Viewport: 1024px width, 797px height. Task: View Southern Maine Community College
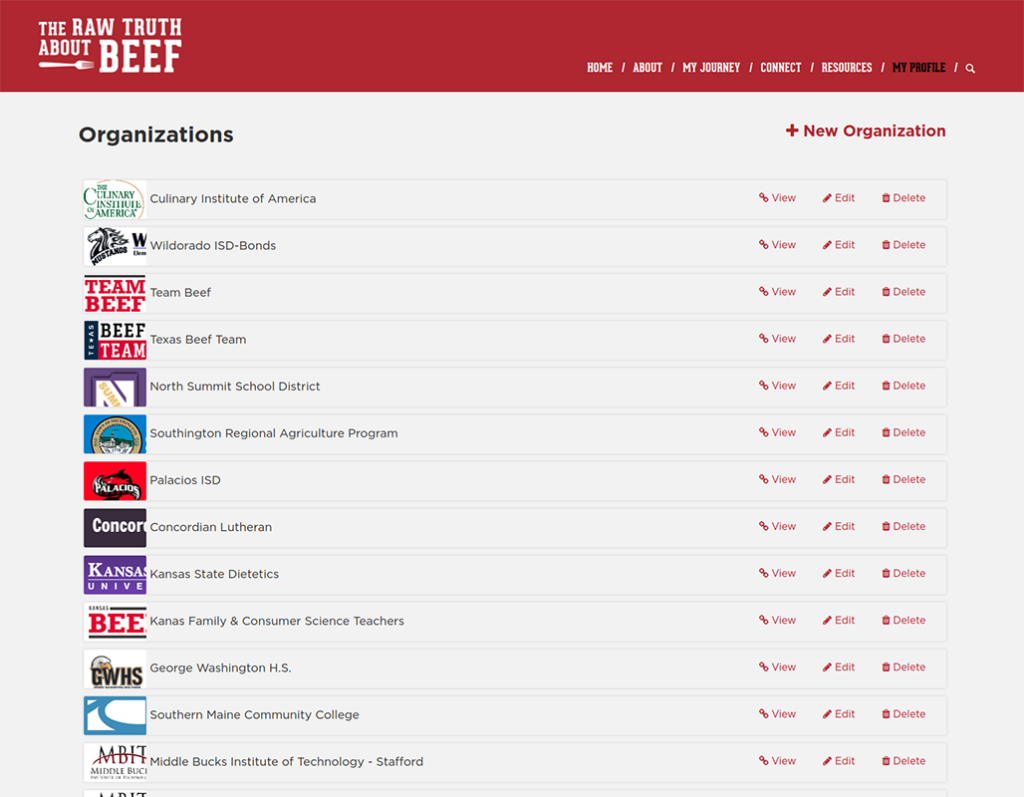(777, 715)
